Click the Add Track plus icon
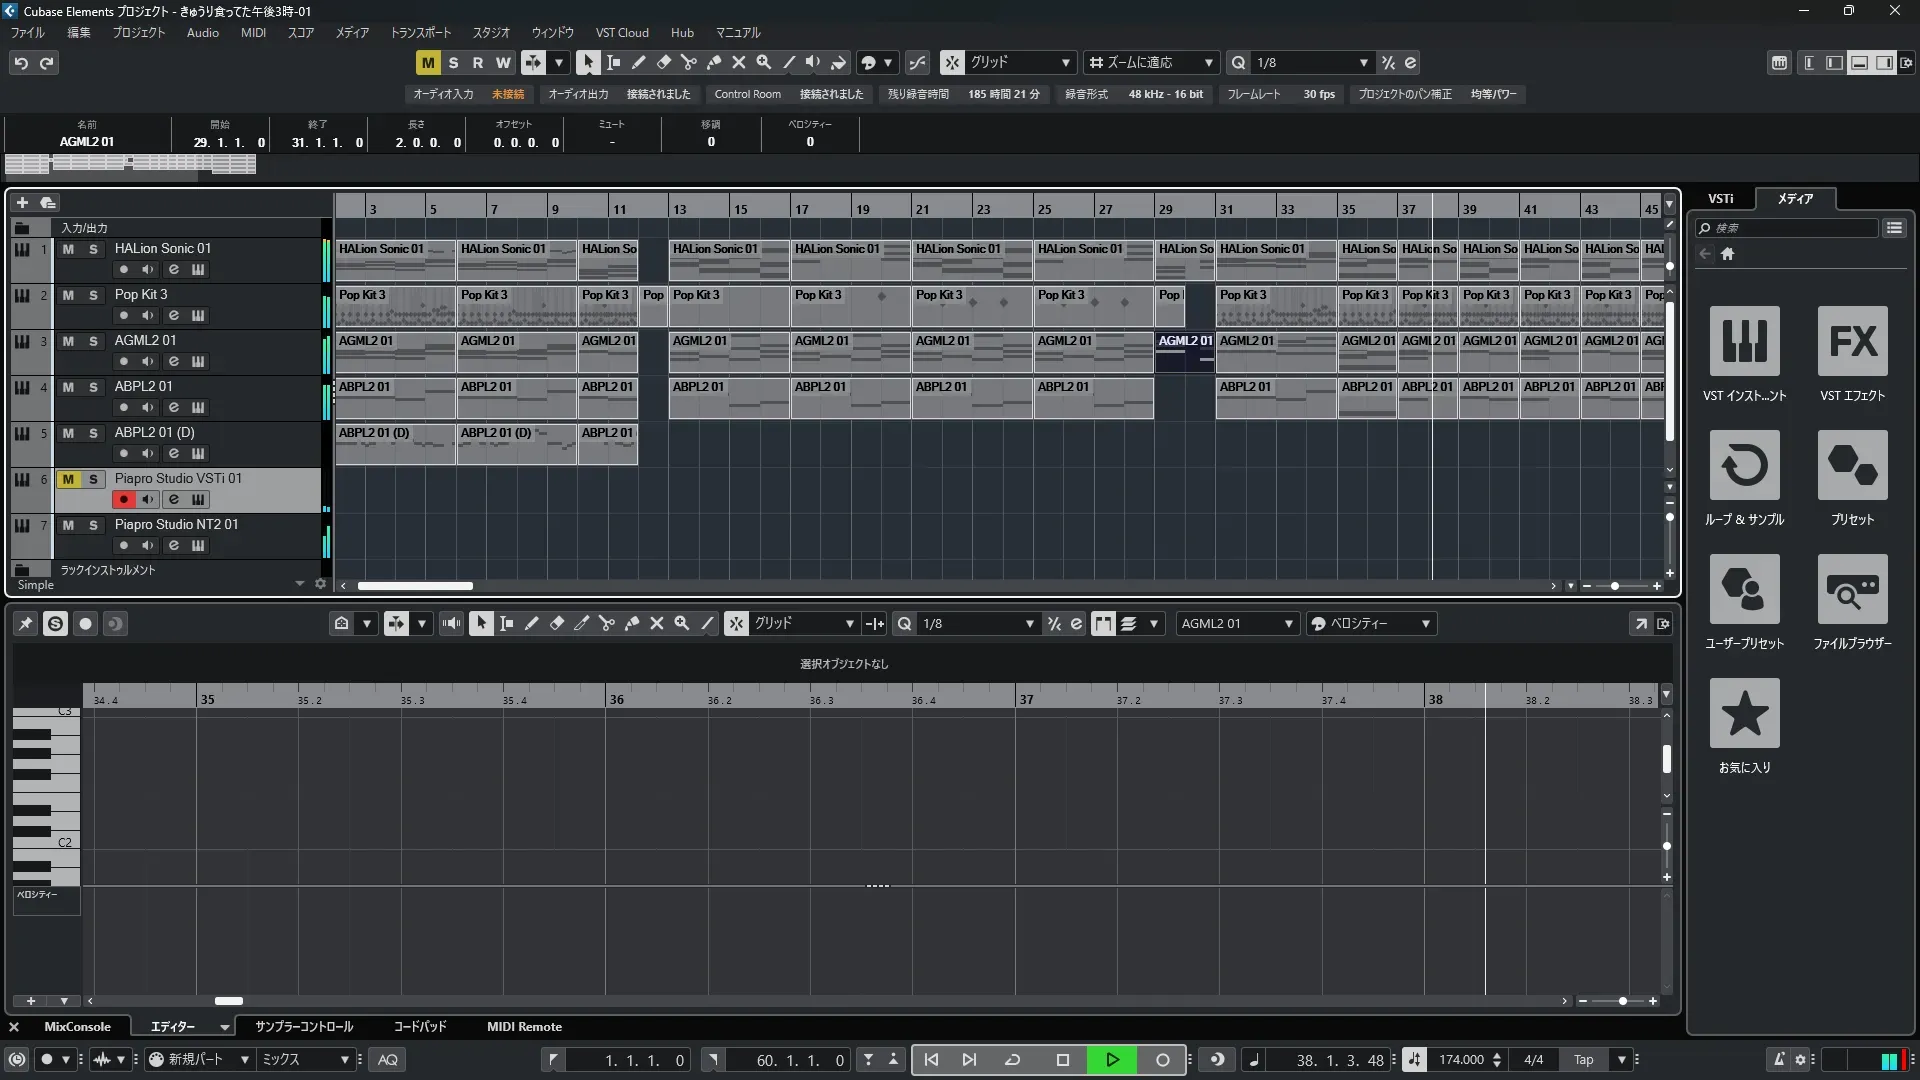The height and width of the screenshot is (1080, 1920). tap(22, 202)
